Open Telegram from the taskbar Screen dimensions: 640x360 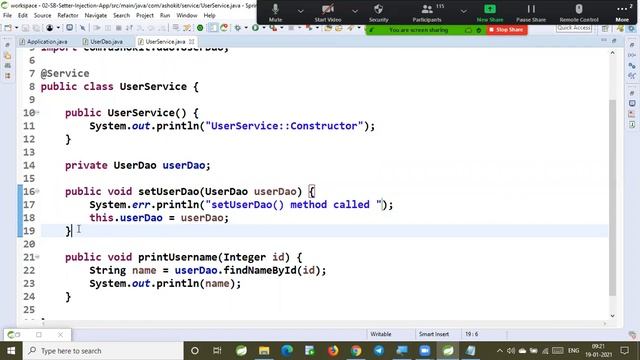click(x=379, y=351)
